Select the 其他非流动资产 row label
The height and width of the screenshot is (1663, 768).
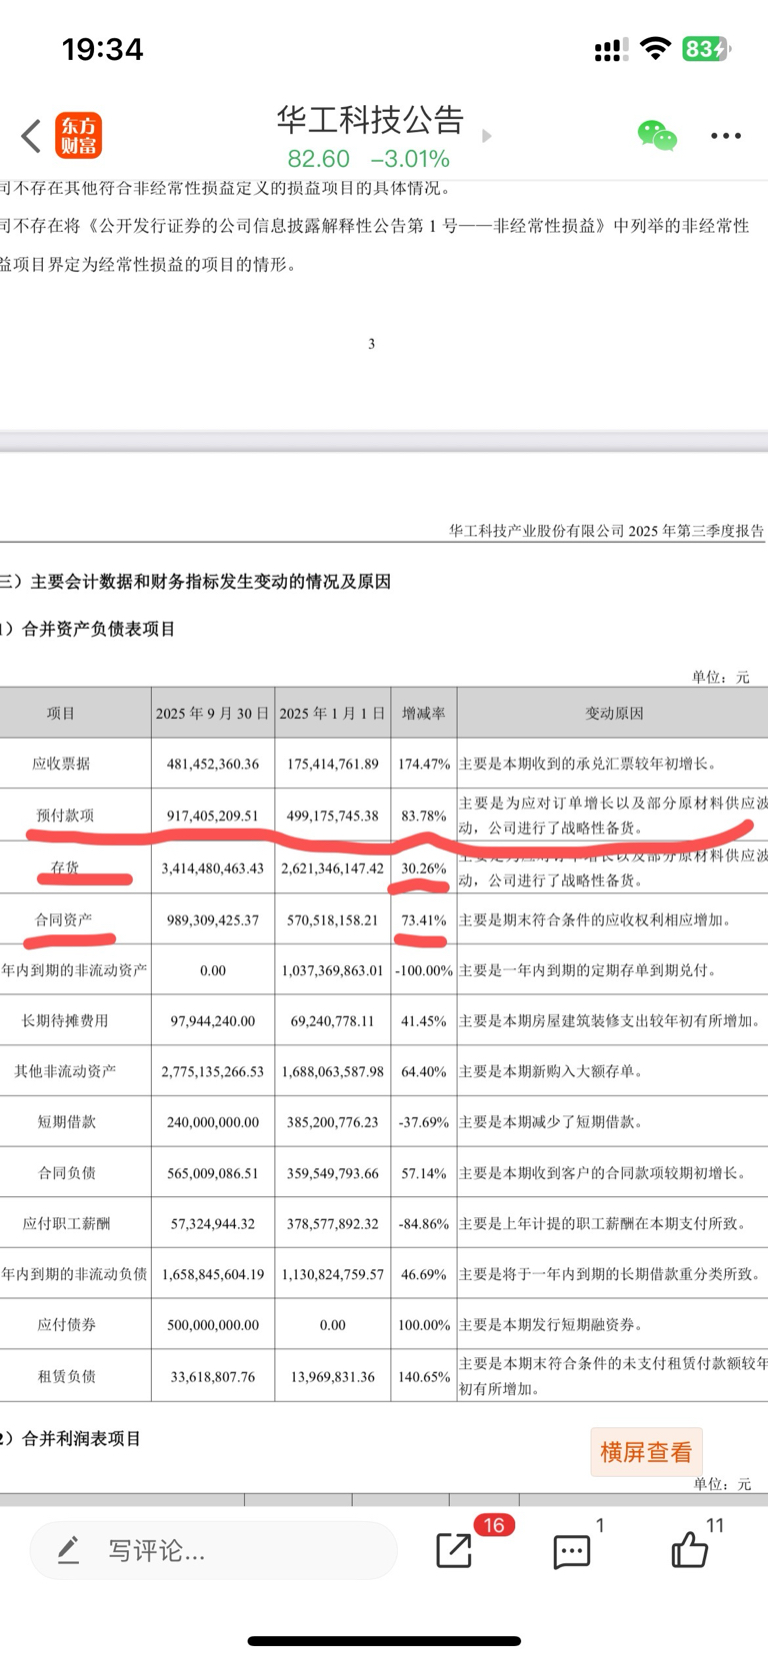(x=65, y=1071)
